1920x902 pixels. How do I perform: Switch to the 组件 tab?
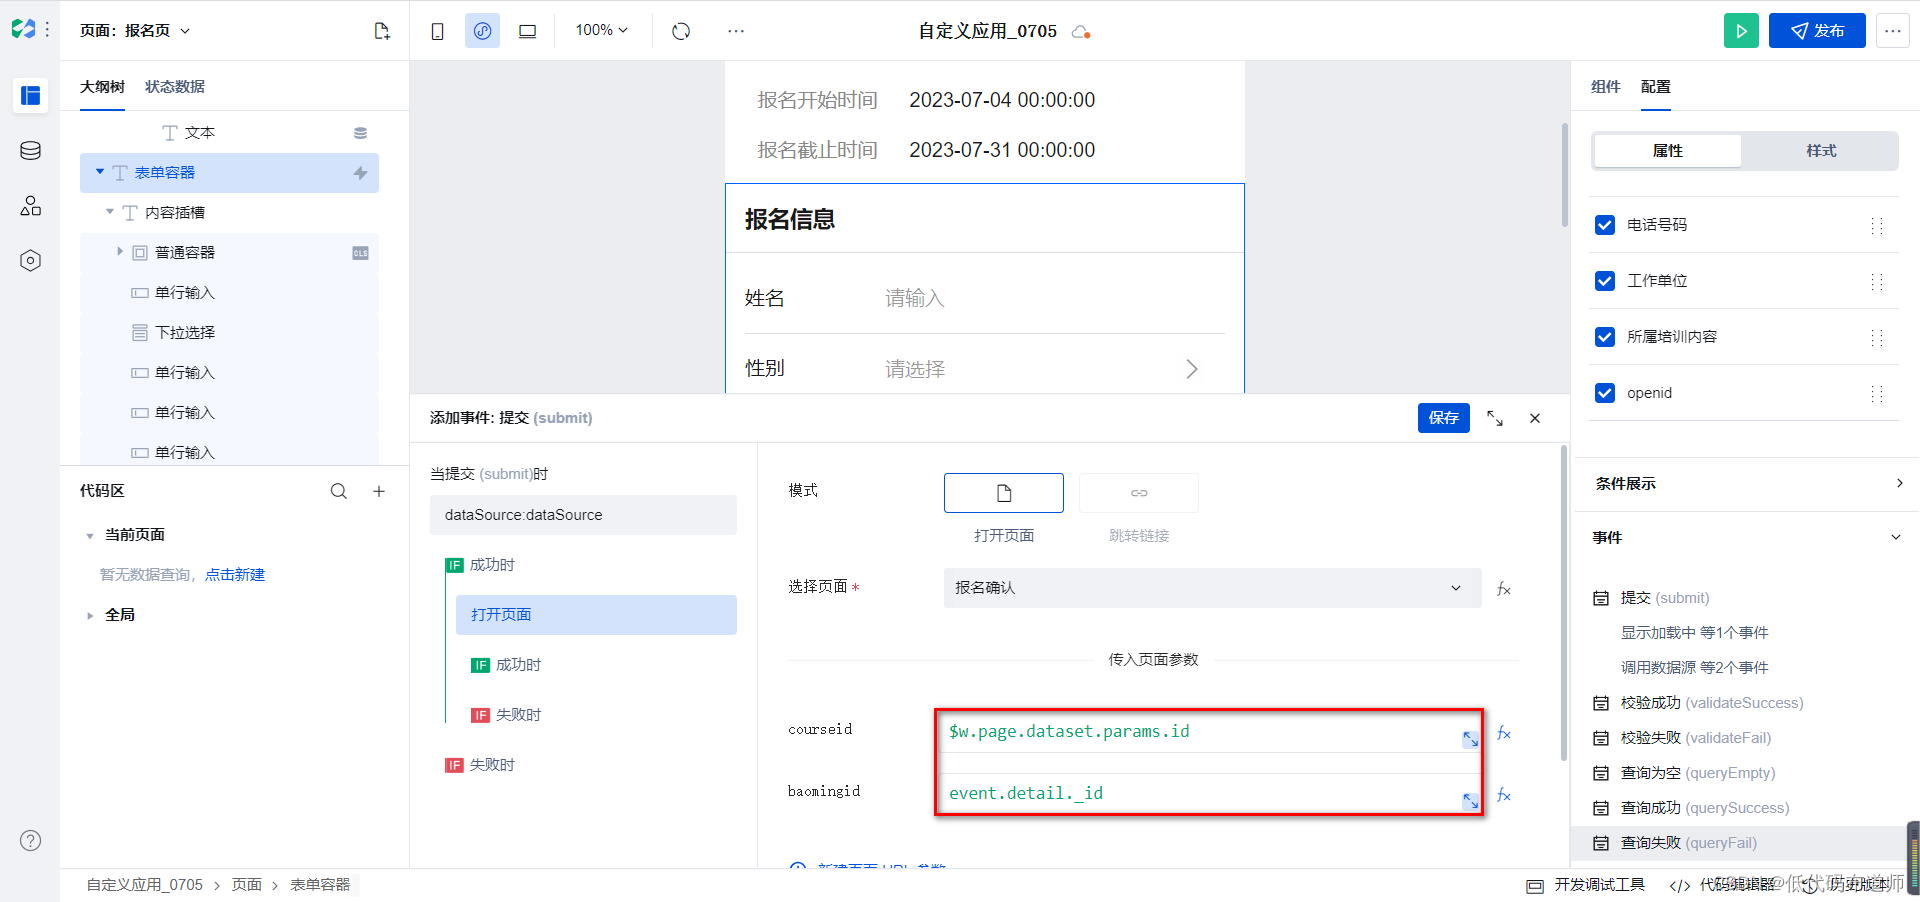pos(1606,87)
